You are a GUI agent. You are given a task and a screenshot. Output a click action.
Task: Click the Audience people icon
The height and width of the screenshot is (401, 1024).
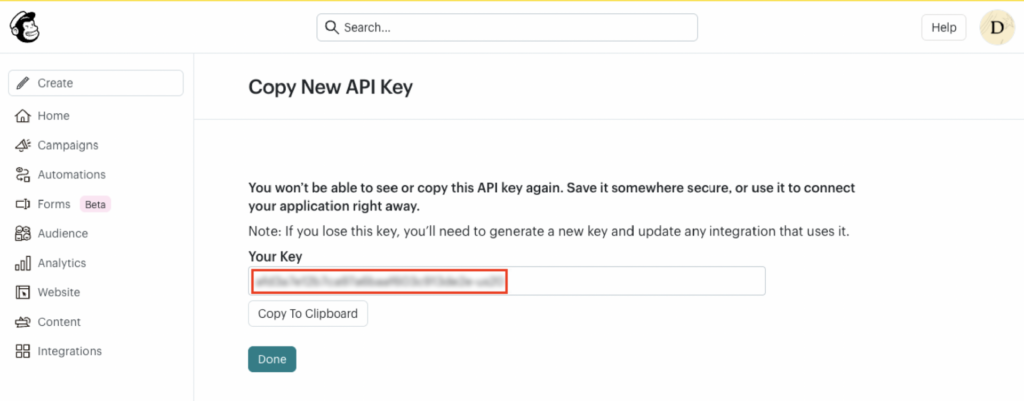click(23, 234)
